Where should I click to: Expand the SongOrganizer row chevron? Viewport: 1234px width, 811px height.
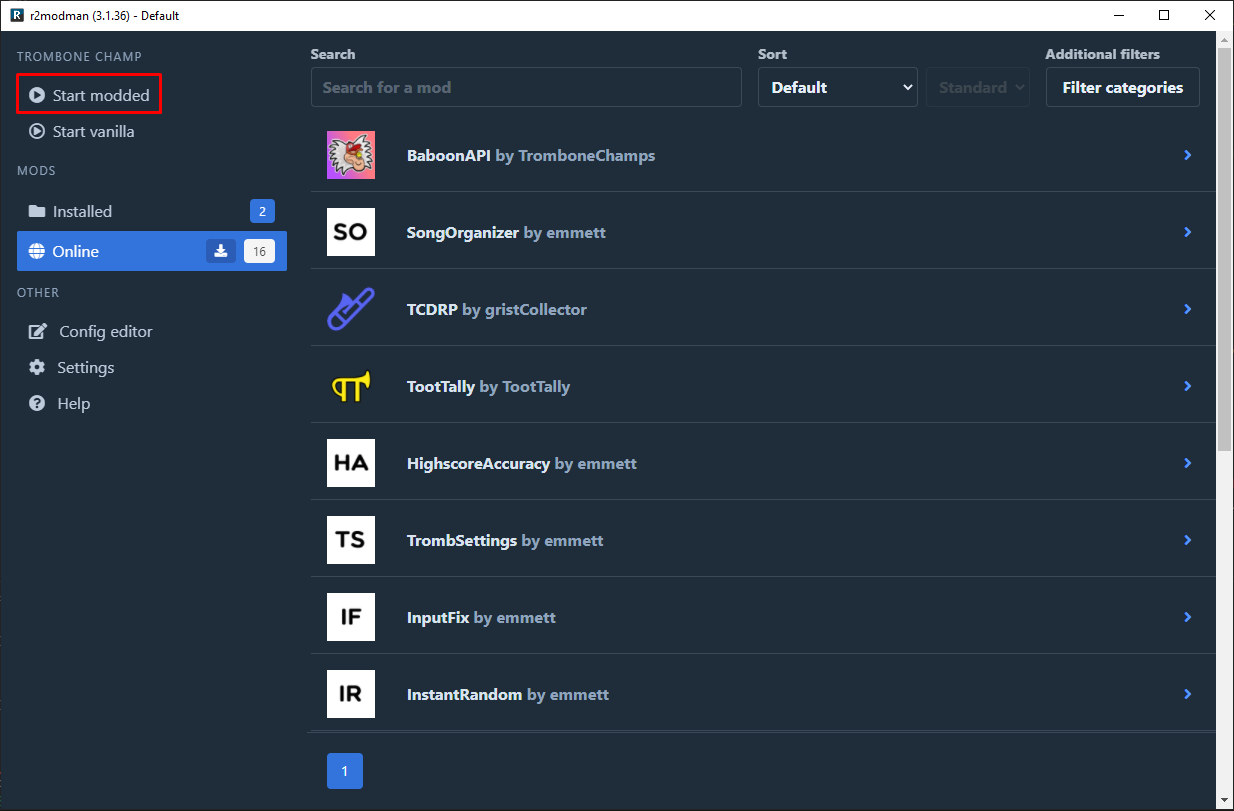click(1188, 232)
